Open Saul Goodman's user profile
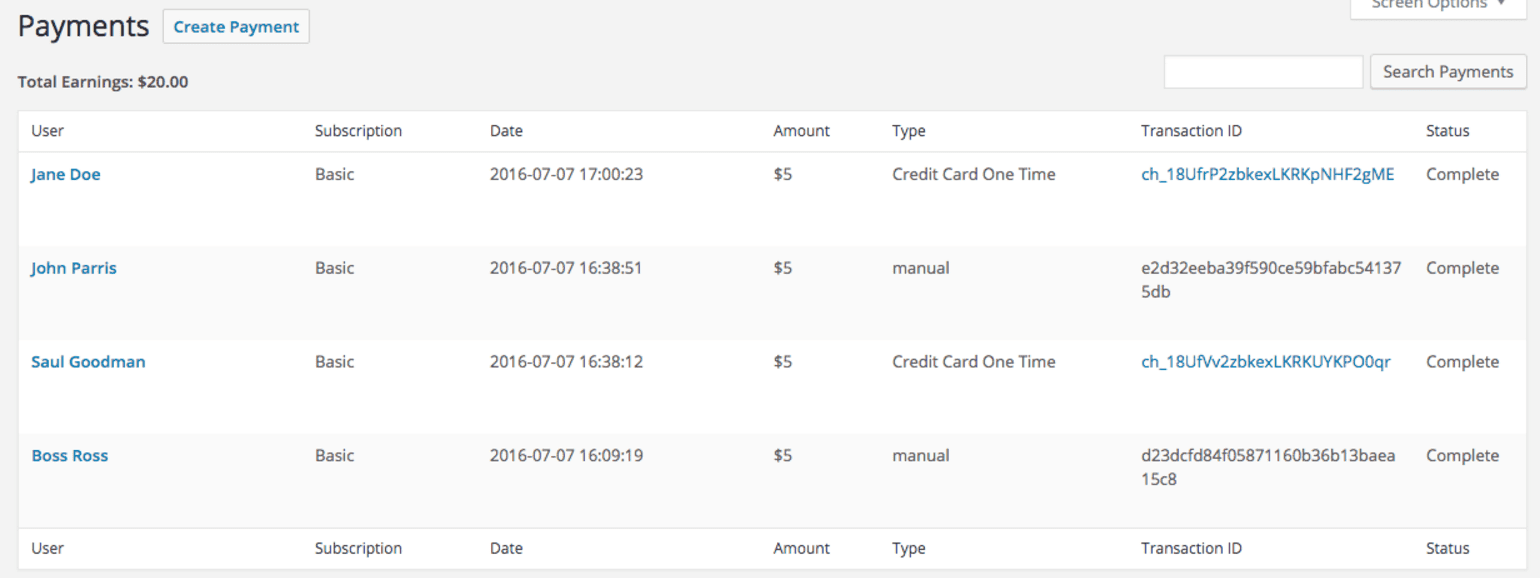1540x578 pixels. (88, 361)
